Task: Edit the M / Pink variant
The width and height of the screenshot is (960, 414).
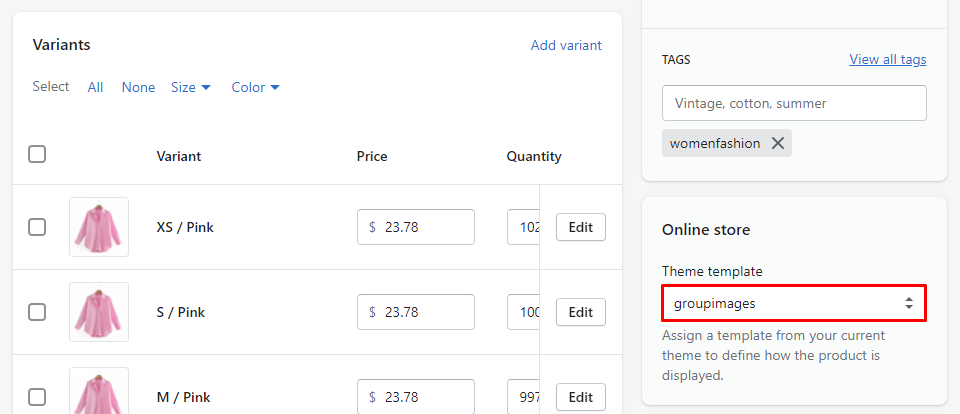Action: click(580, 397)
